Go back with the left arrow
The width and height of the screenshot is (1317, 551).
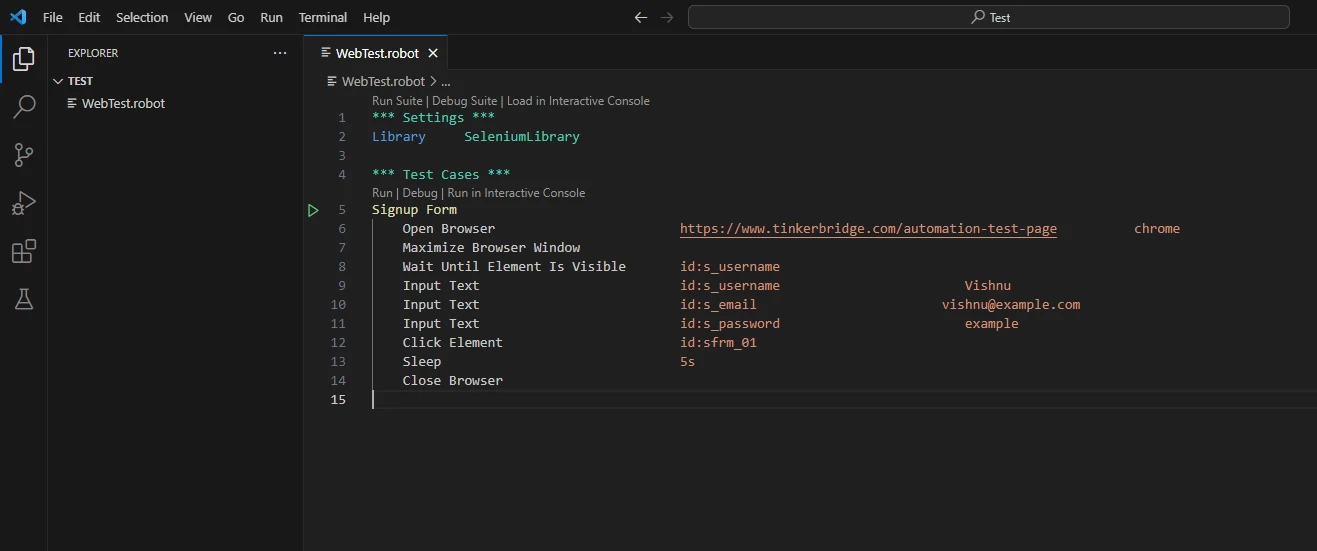tap(642, 17)
